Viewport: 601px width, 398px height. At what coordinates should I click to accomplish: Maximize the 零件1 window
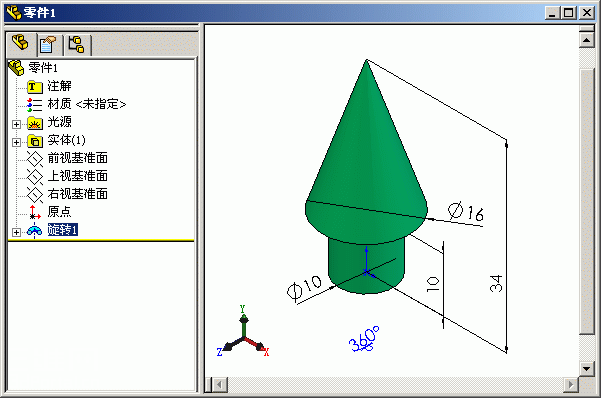click(568, 13)
